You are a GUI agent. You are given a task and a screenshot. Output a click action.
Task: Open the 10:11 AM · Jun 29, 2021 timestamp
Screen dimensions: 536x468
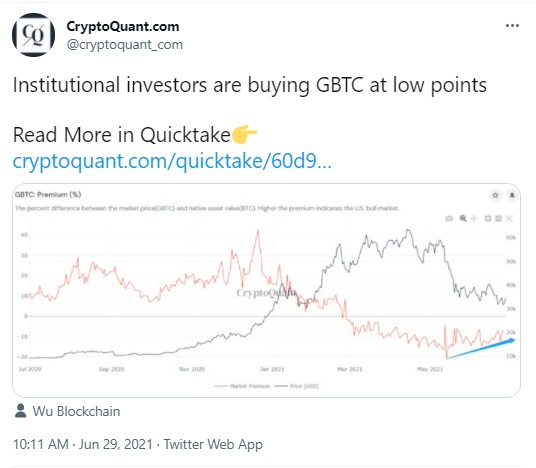point(83,444)
